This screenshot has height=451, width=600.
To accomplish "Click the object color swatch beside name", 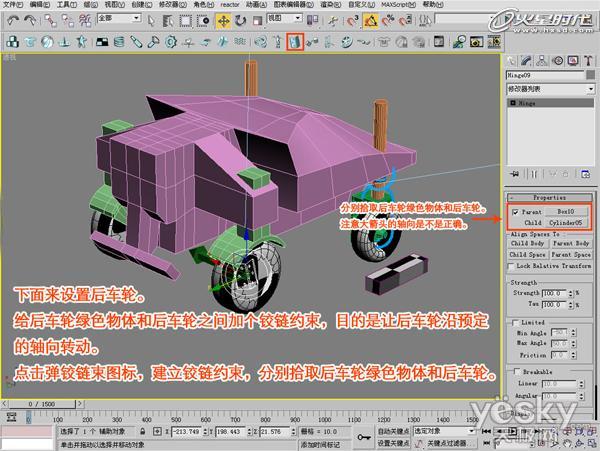I will (591, 75).
